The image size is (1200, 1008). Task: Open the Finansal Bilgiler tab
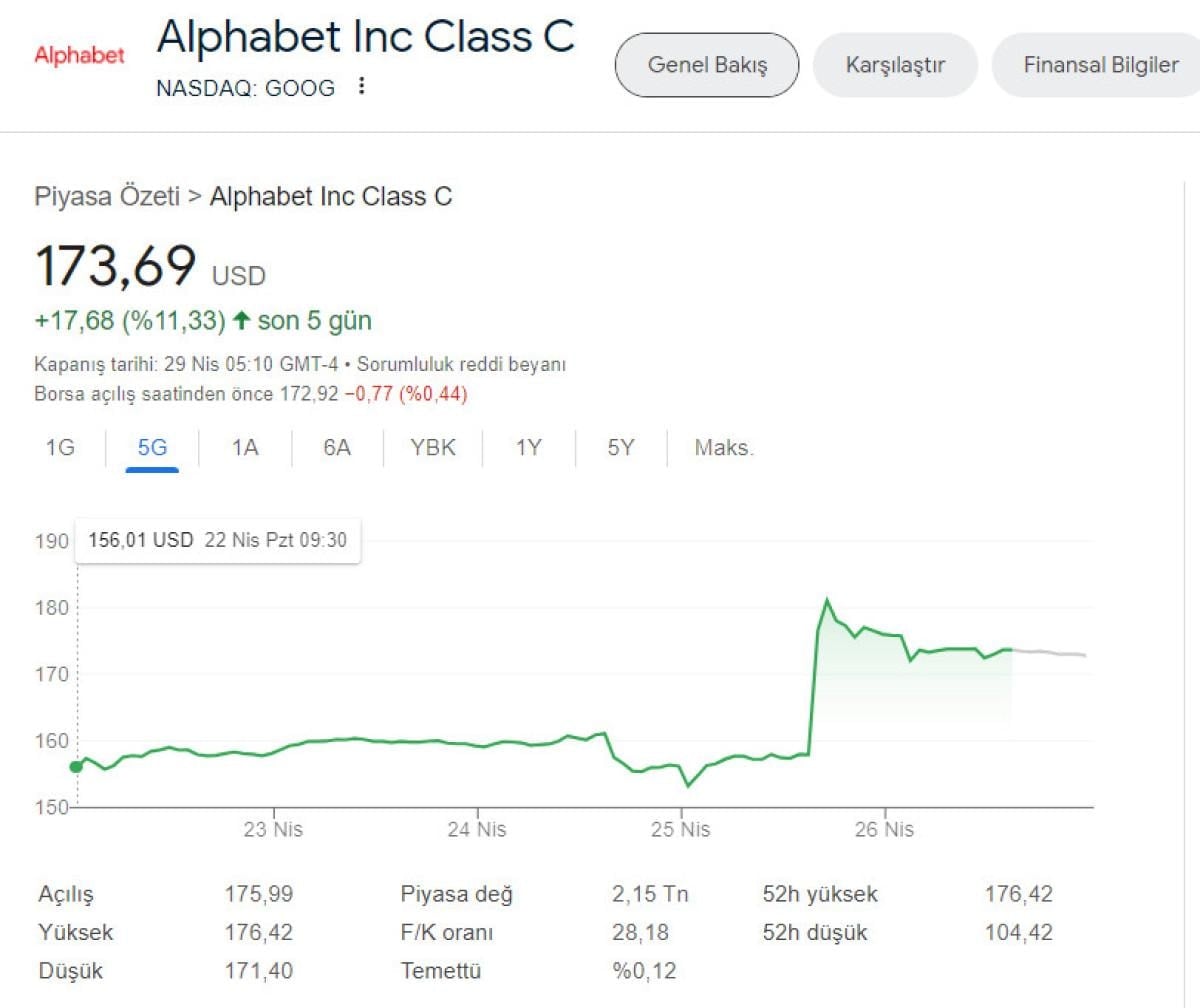click(x=1100, y=65)
